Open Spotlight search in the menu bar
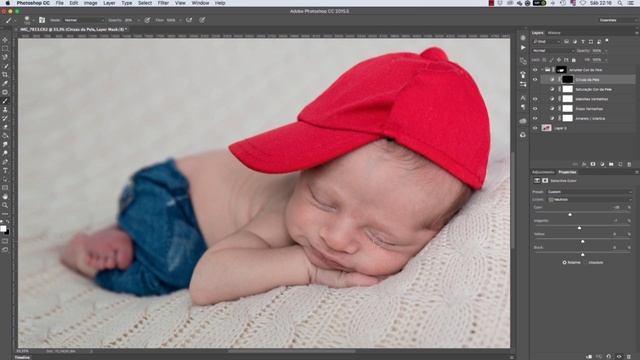This screenshot has width=640, height=360. coord(620,3)
